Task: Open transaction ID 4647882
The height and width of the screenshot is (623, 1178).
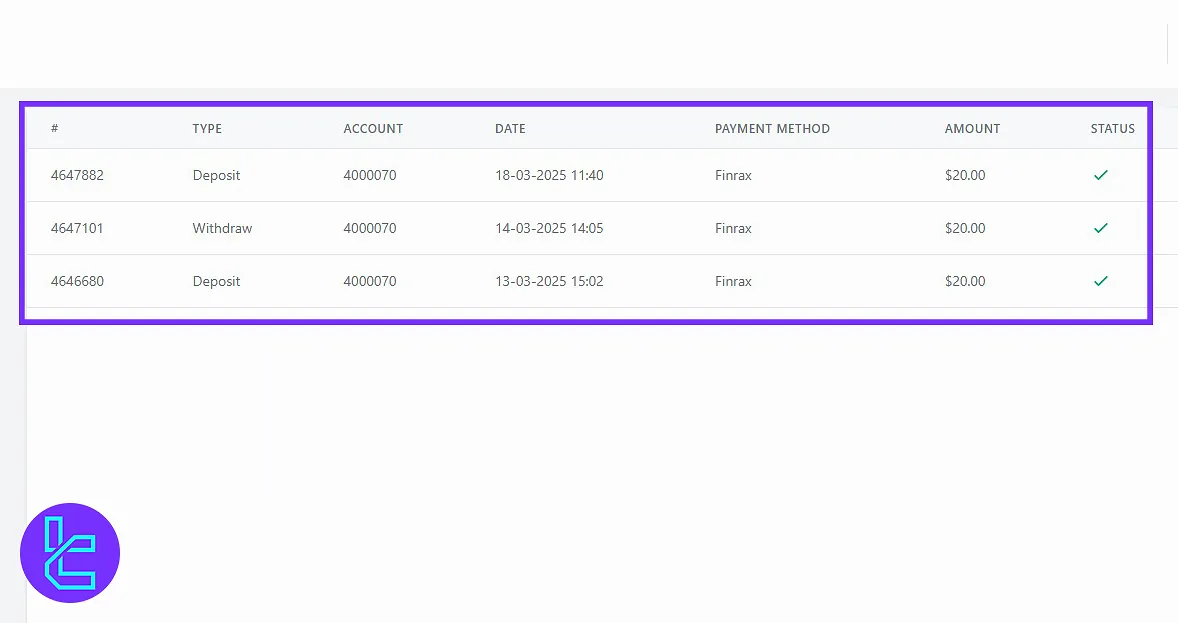Action: (77, 175)
